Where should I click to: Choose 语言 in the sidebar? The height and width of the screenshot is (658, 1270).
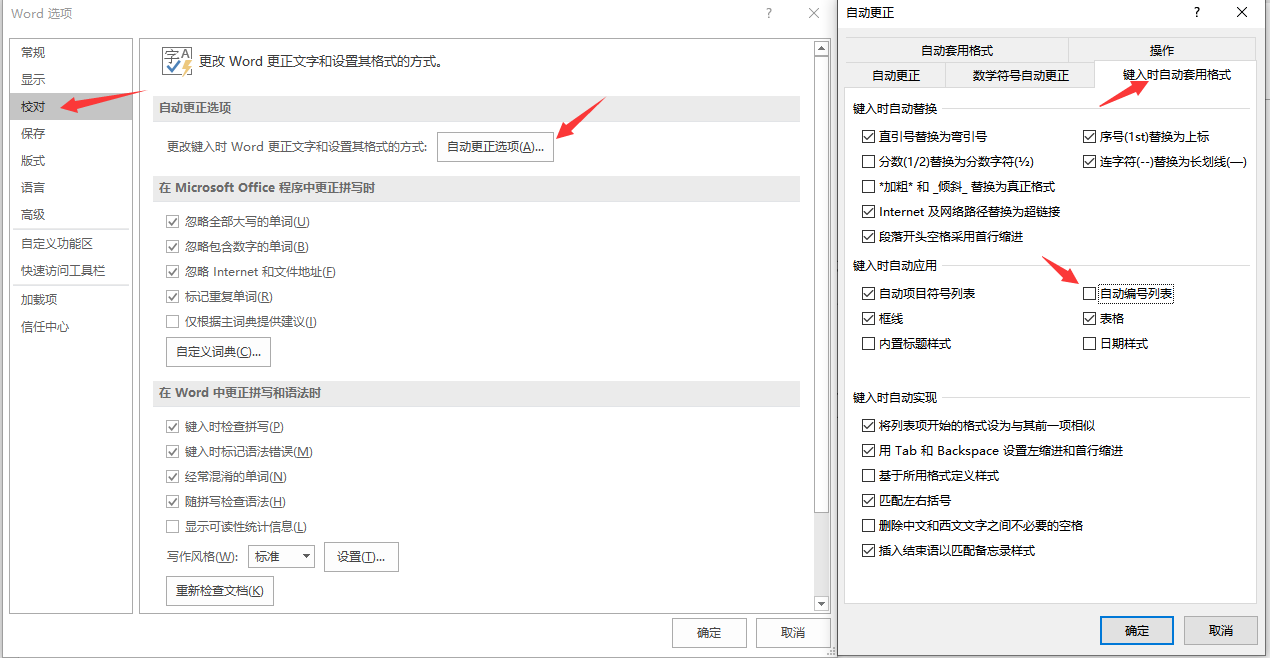pyautogui.click(x=70, y=187)
